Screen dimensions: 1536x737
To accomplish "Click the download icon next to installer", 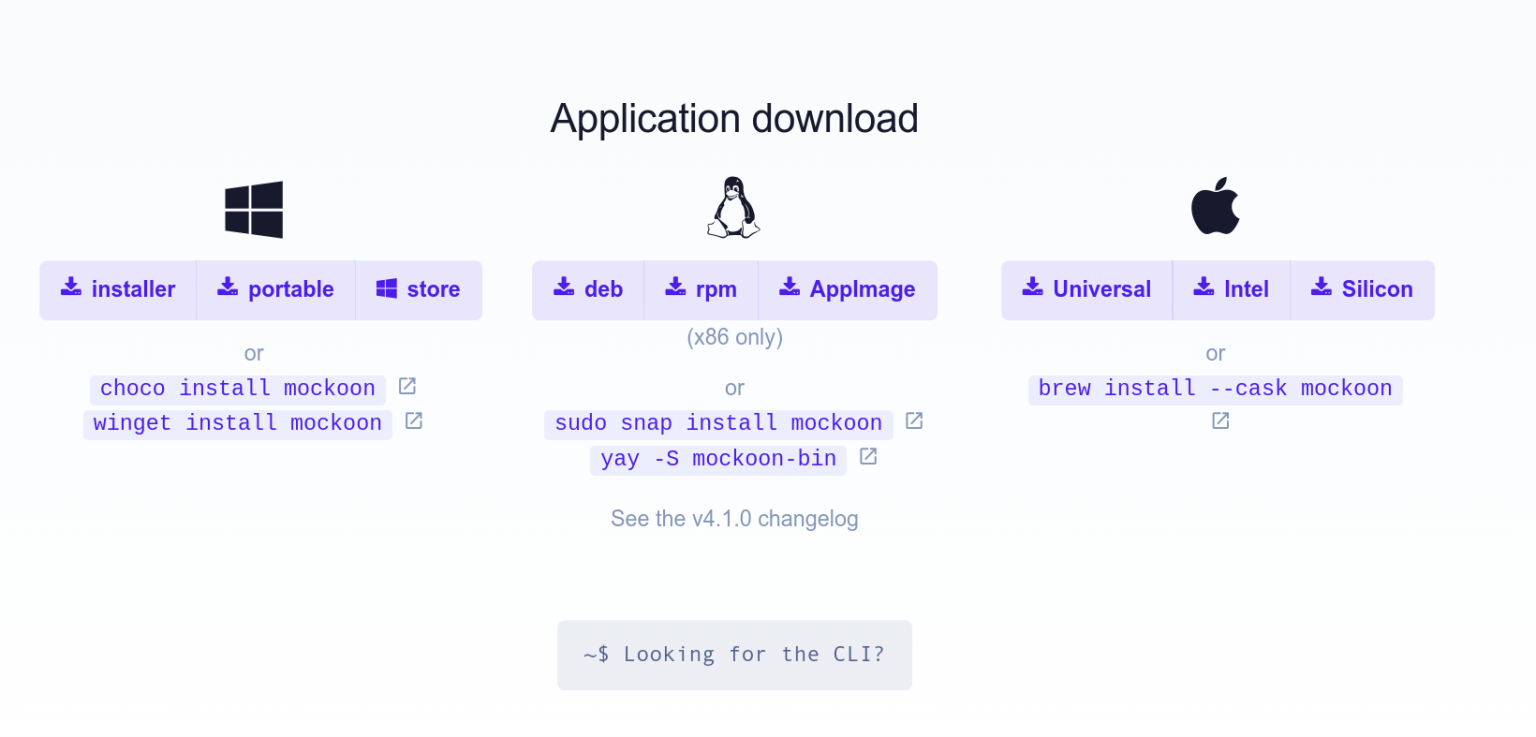I will pyautogui.click(x=71, y=288).
